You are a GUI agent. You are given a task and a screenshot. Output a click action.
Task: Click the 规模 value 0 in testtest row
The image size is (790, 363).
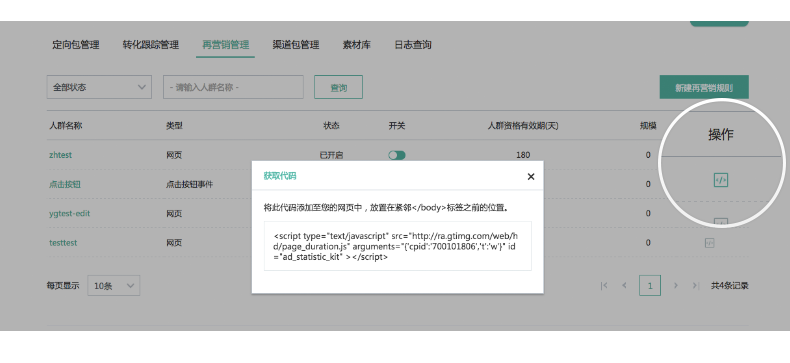point(648,243)
